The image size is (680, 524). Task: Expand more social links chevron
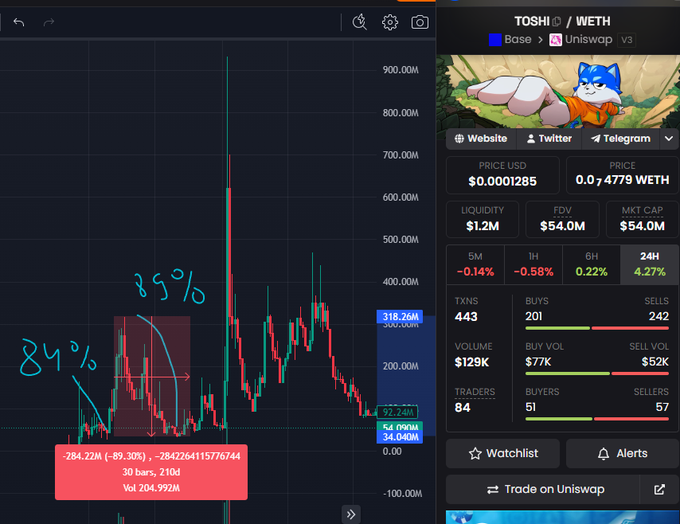(x=669, y=139)
